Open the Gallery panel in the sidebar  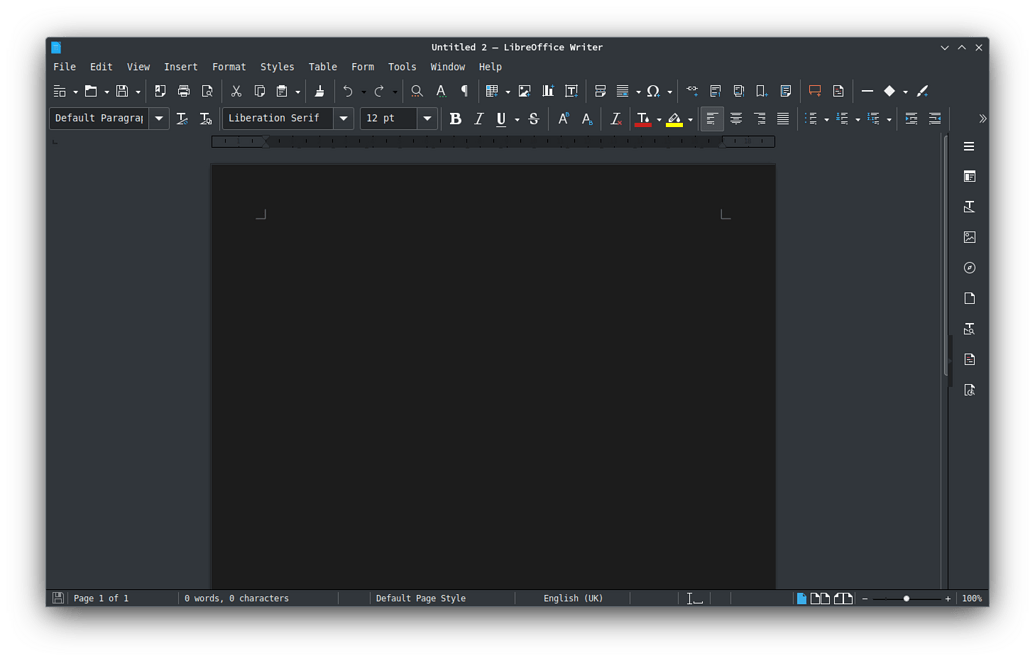[x=968, y=237]
